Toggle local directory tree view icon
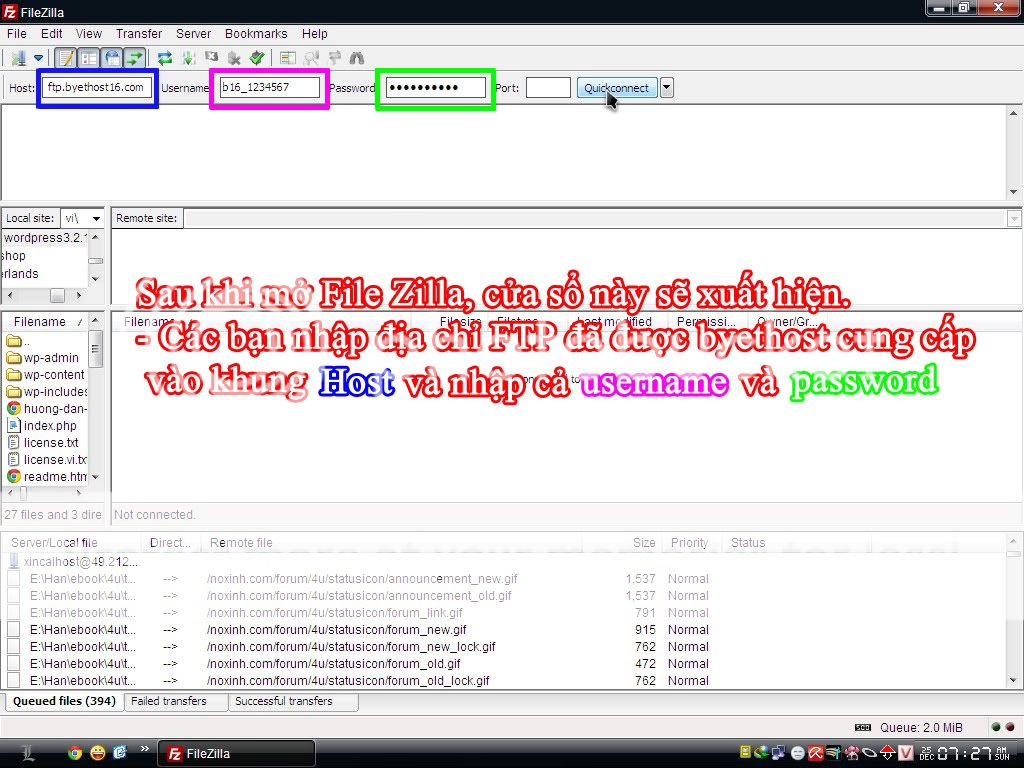 click(89, 58)
